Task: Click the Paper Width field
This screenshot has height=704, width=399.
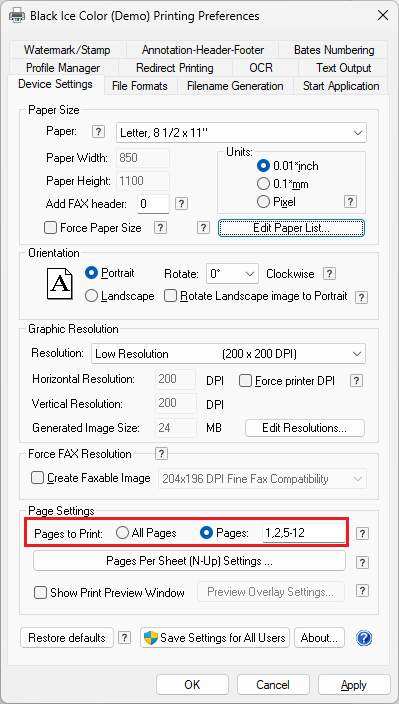Action: point(143,158)
